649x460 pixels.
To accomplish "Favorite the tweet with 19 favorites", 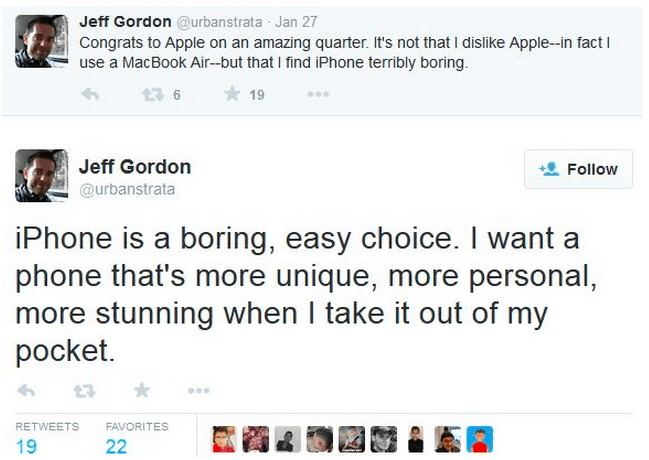I will [x=232, y=95].
